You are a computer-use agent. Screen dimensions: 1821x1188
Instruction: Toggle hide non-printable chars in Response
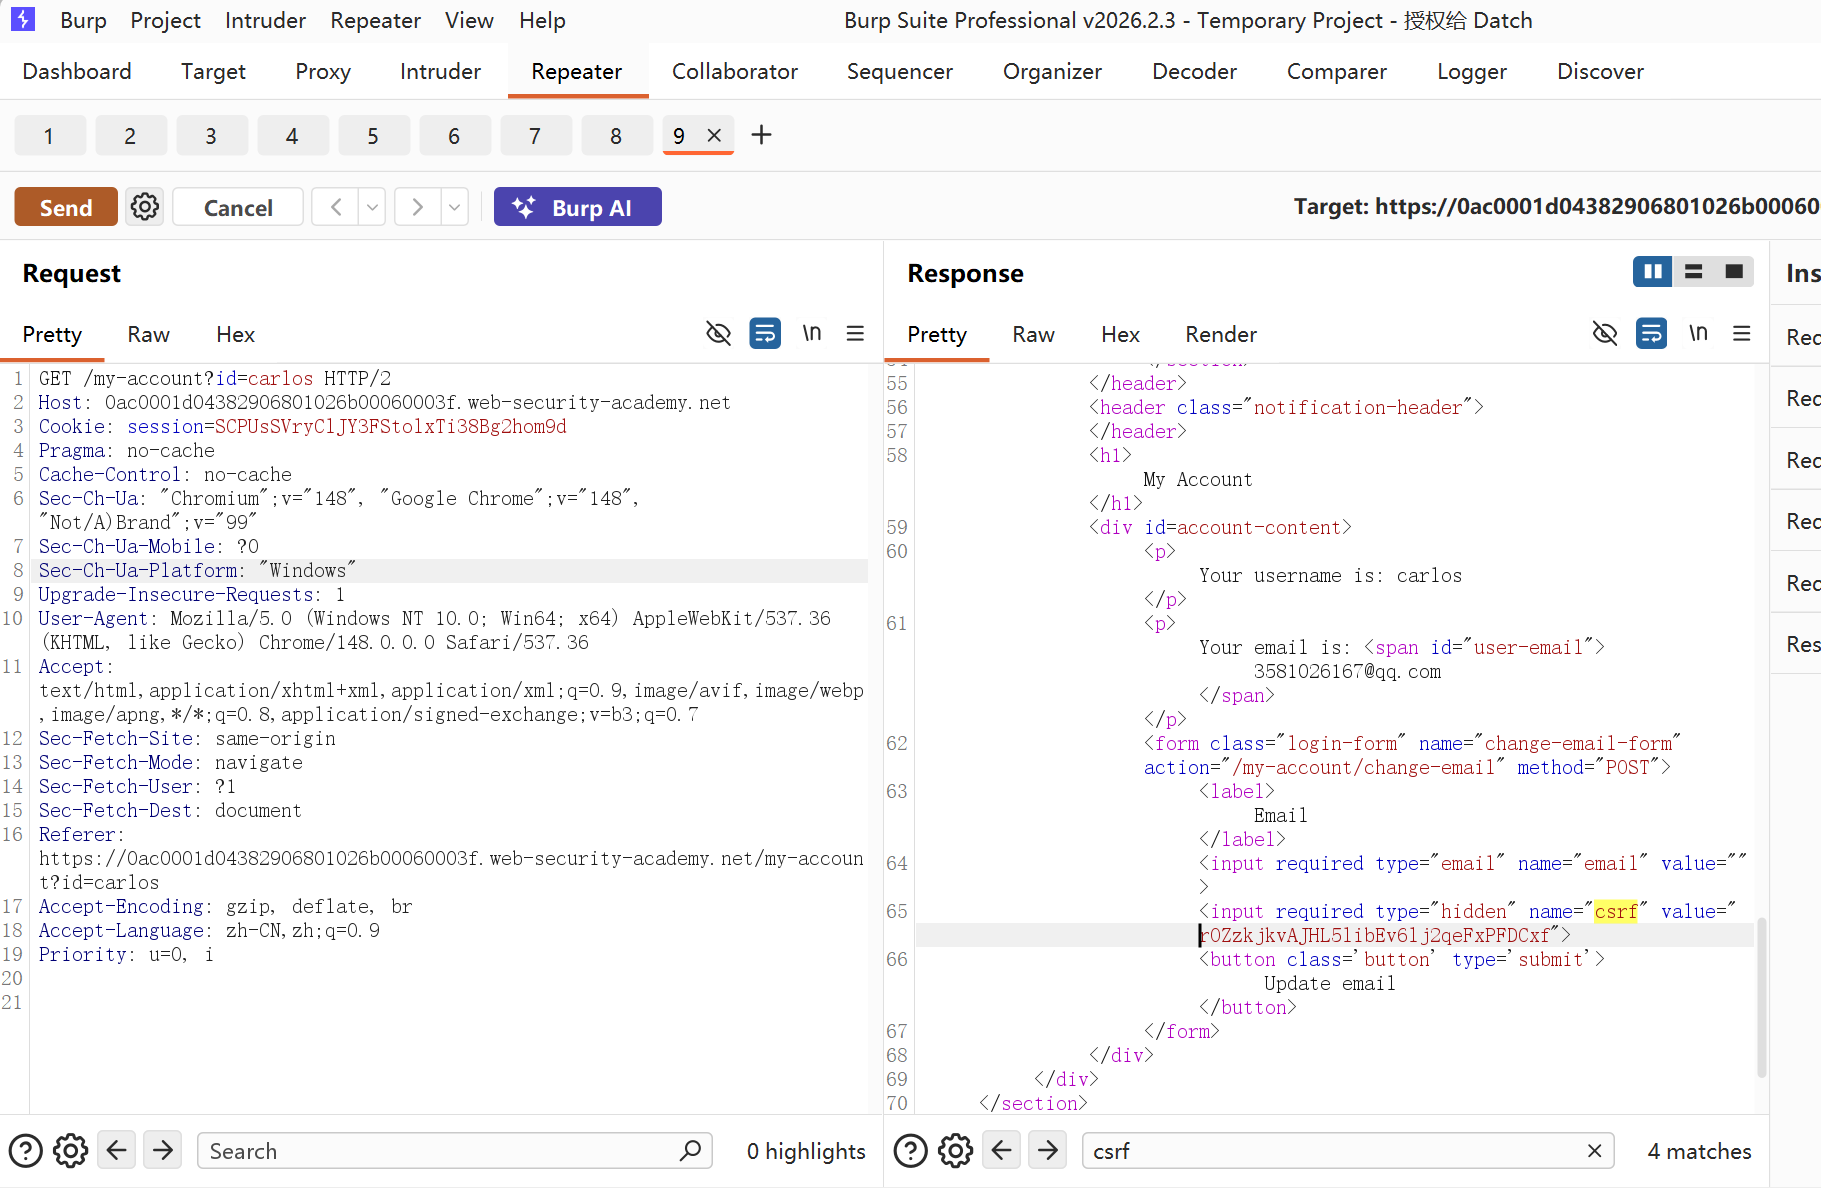1604,333
